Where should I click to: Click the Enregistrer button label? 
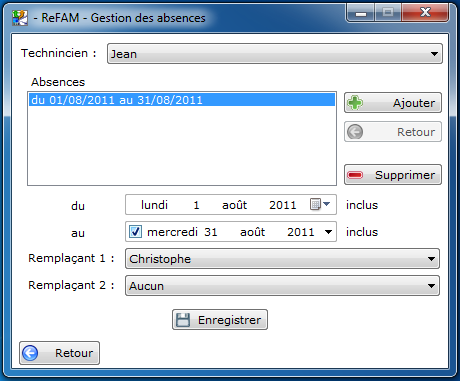(x=229, y=320)
